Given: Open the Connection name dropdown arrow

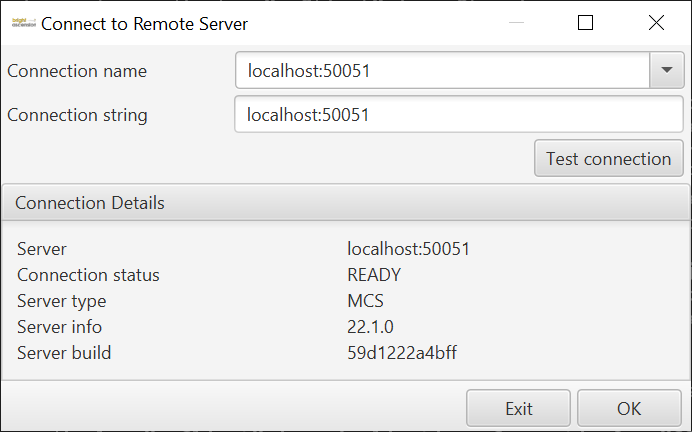Looking at the screenshot, I should (666, 71).
